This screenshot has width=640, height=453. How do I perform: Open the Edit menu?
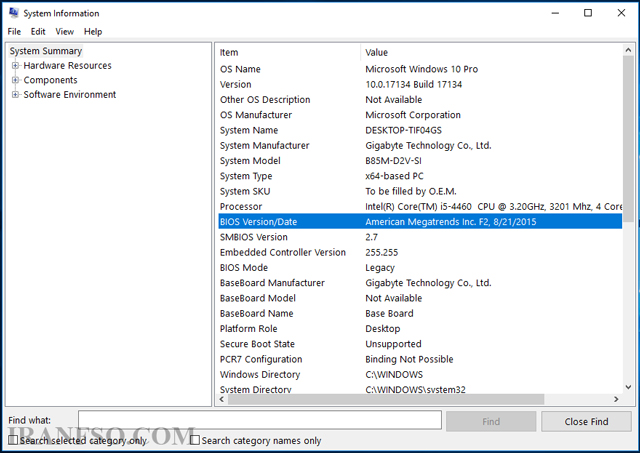click(38, 31)
